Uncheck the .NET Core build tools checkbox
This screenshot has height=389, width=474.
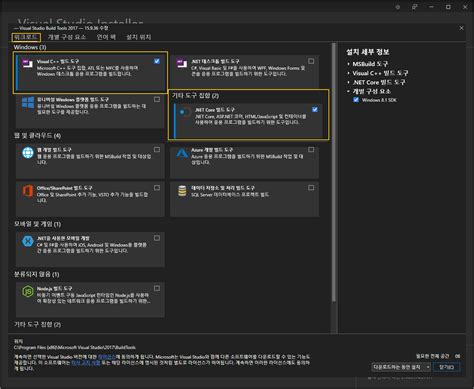(x=315, y=109)
